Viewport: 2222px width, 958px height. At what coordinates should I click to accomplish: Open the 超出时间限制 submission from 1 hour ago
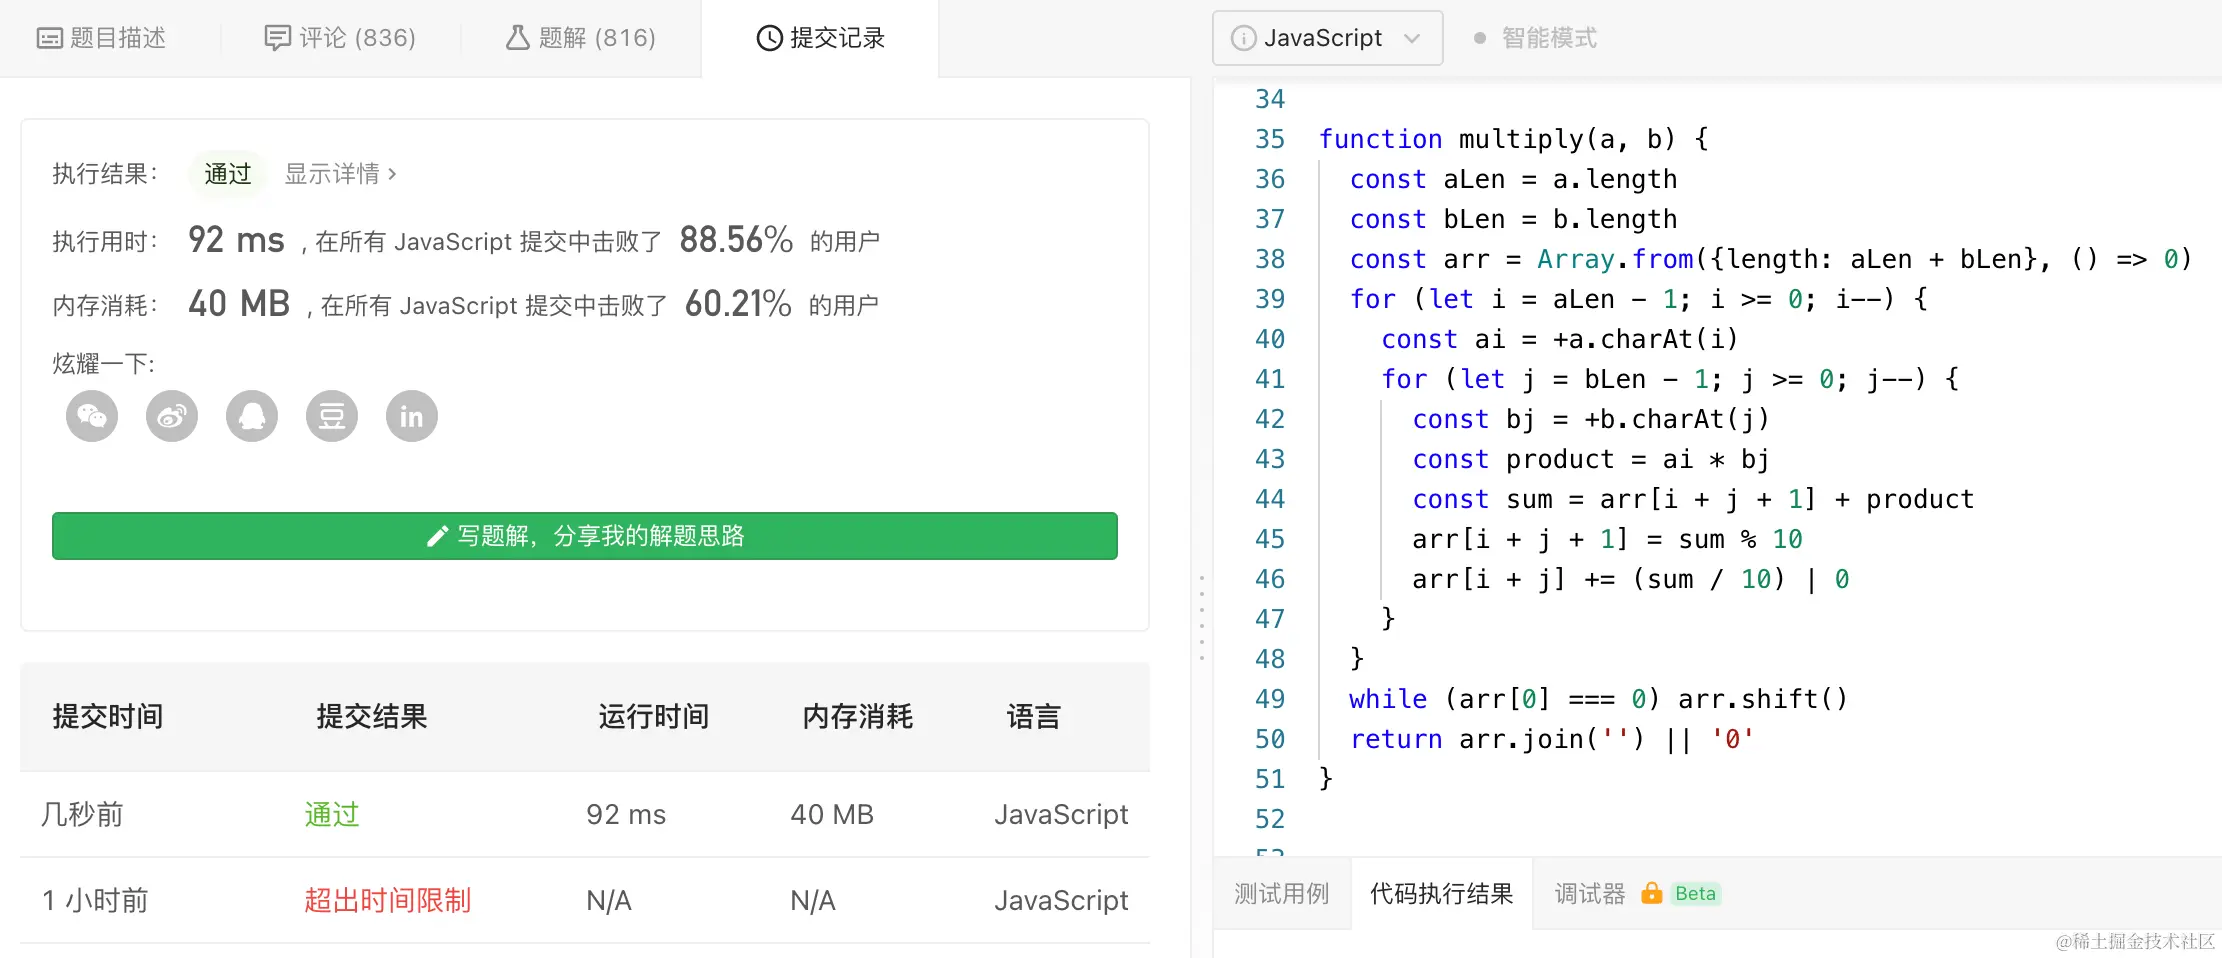click(388, 901)
